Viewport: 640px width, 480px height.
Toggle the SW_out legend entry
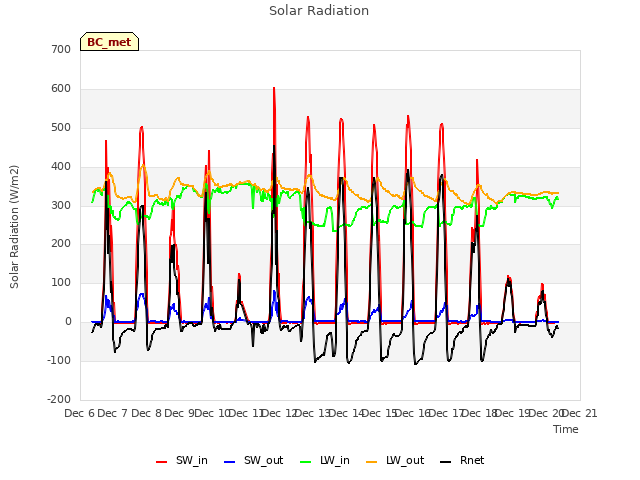click(x=253, y=460)
